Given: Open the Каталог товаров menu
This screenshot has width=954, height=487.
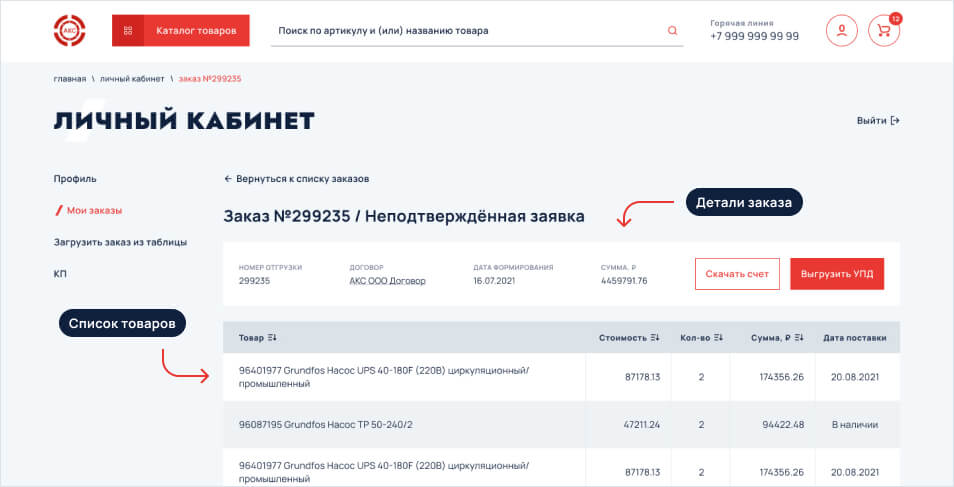Looking at the screenshot, I should tap(181, 31).
